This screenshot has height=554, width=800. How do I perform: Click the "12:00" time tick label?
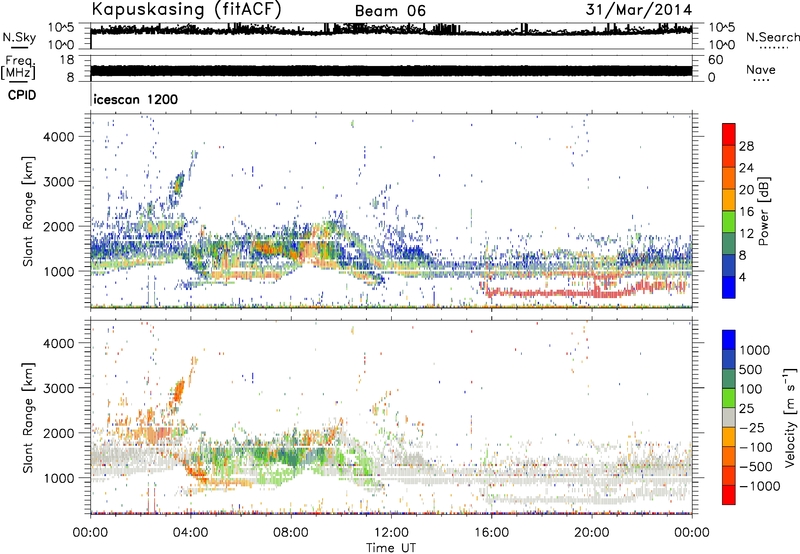click(391, 533)
